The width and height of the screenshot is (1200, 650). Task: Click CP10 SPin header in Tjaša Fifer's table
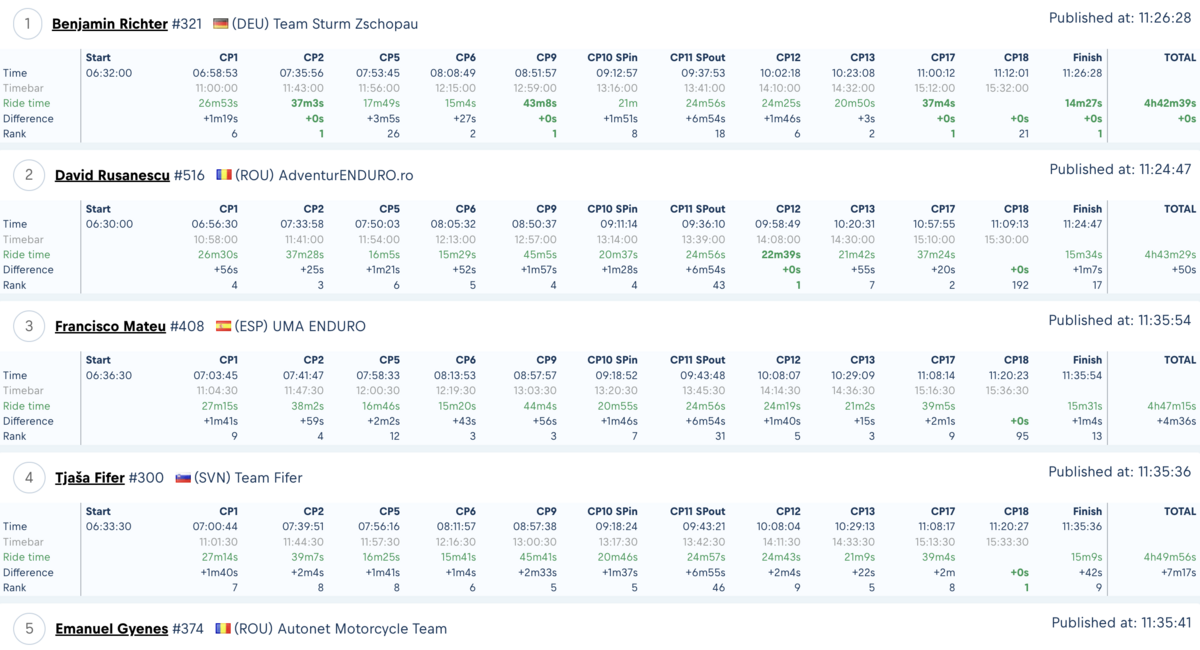tap(612, 511)
